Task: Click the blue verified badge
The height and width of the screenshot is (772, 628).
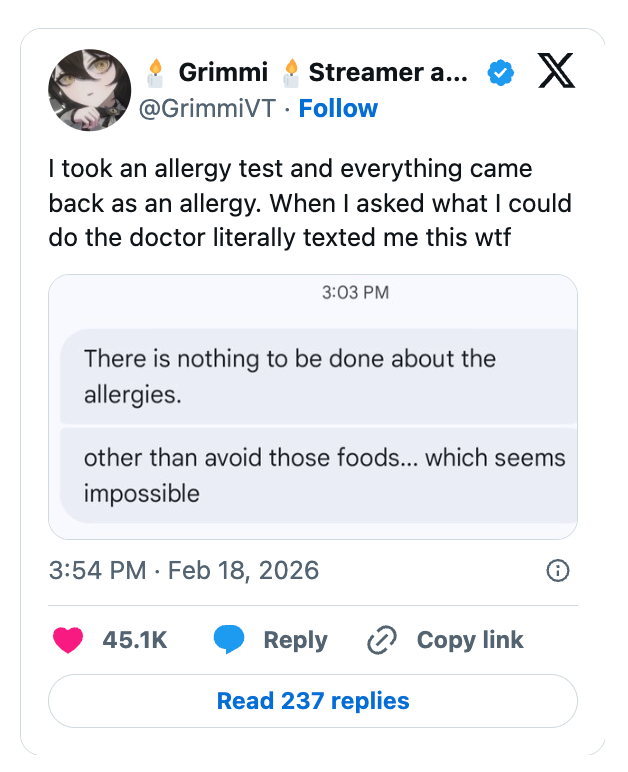Action: (500, 73)
